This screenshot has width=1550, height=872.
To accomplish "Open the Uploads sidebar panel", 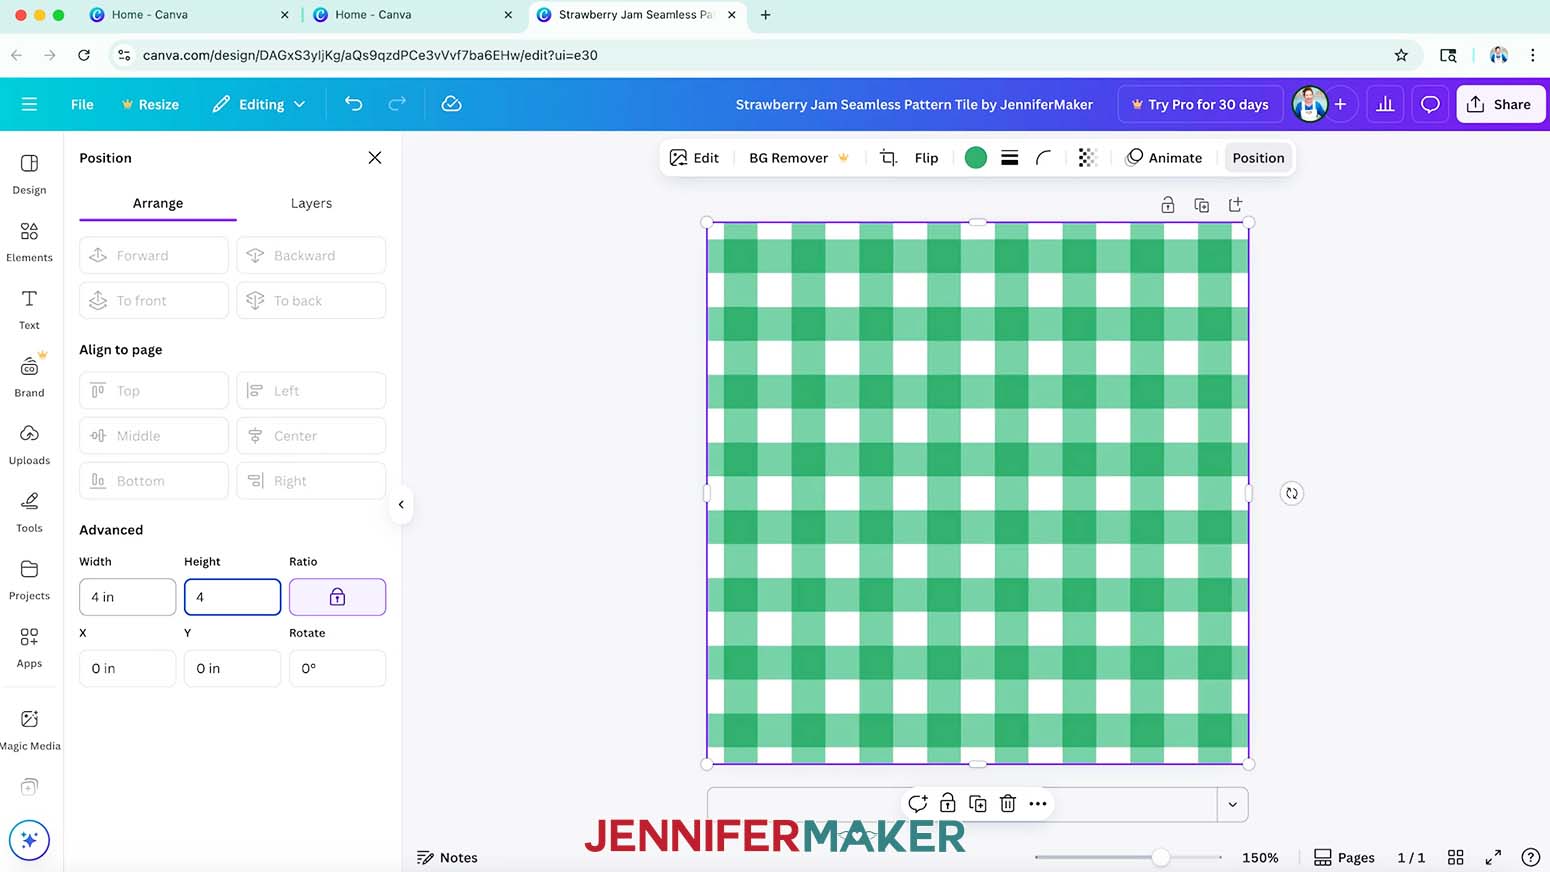I will click(29, 444).
